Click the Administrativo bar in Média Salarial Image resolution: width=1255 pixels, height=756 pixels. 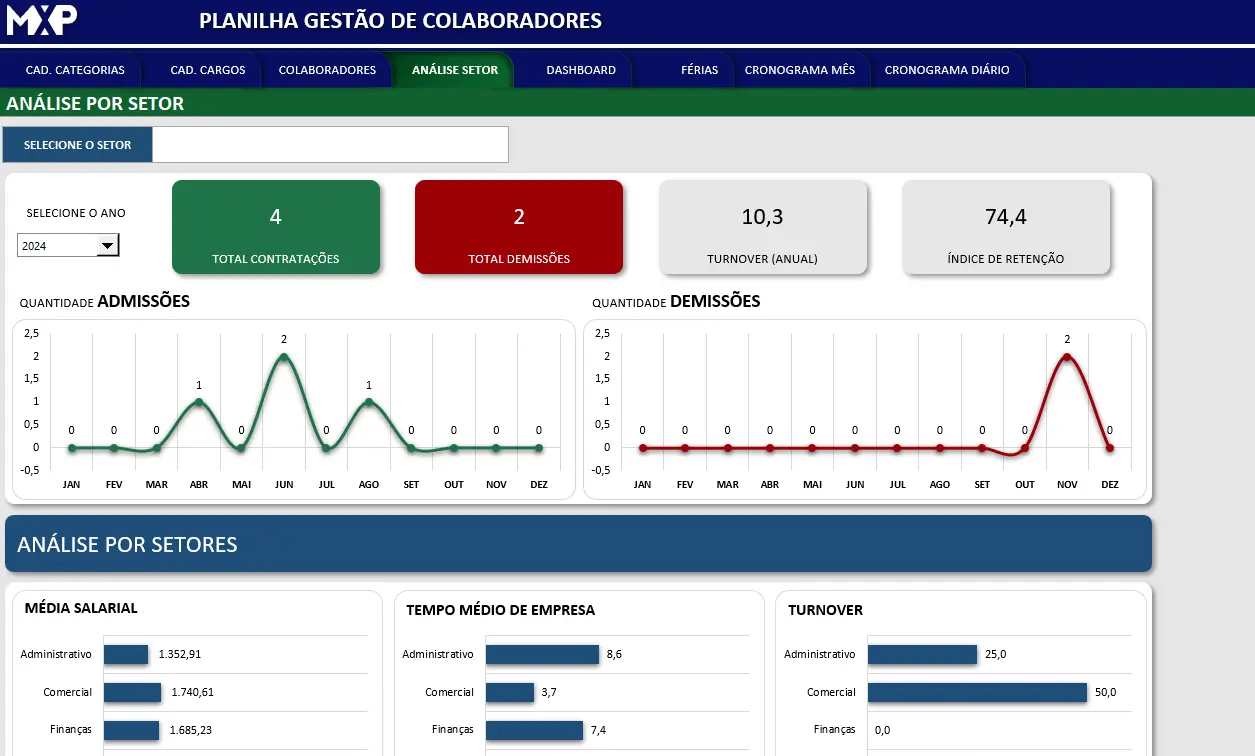(126, 654)
